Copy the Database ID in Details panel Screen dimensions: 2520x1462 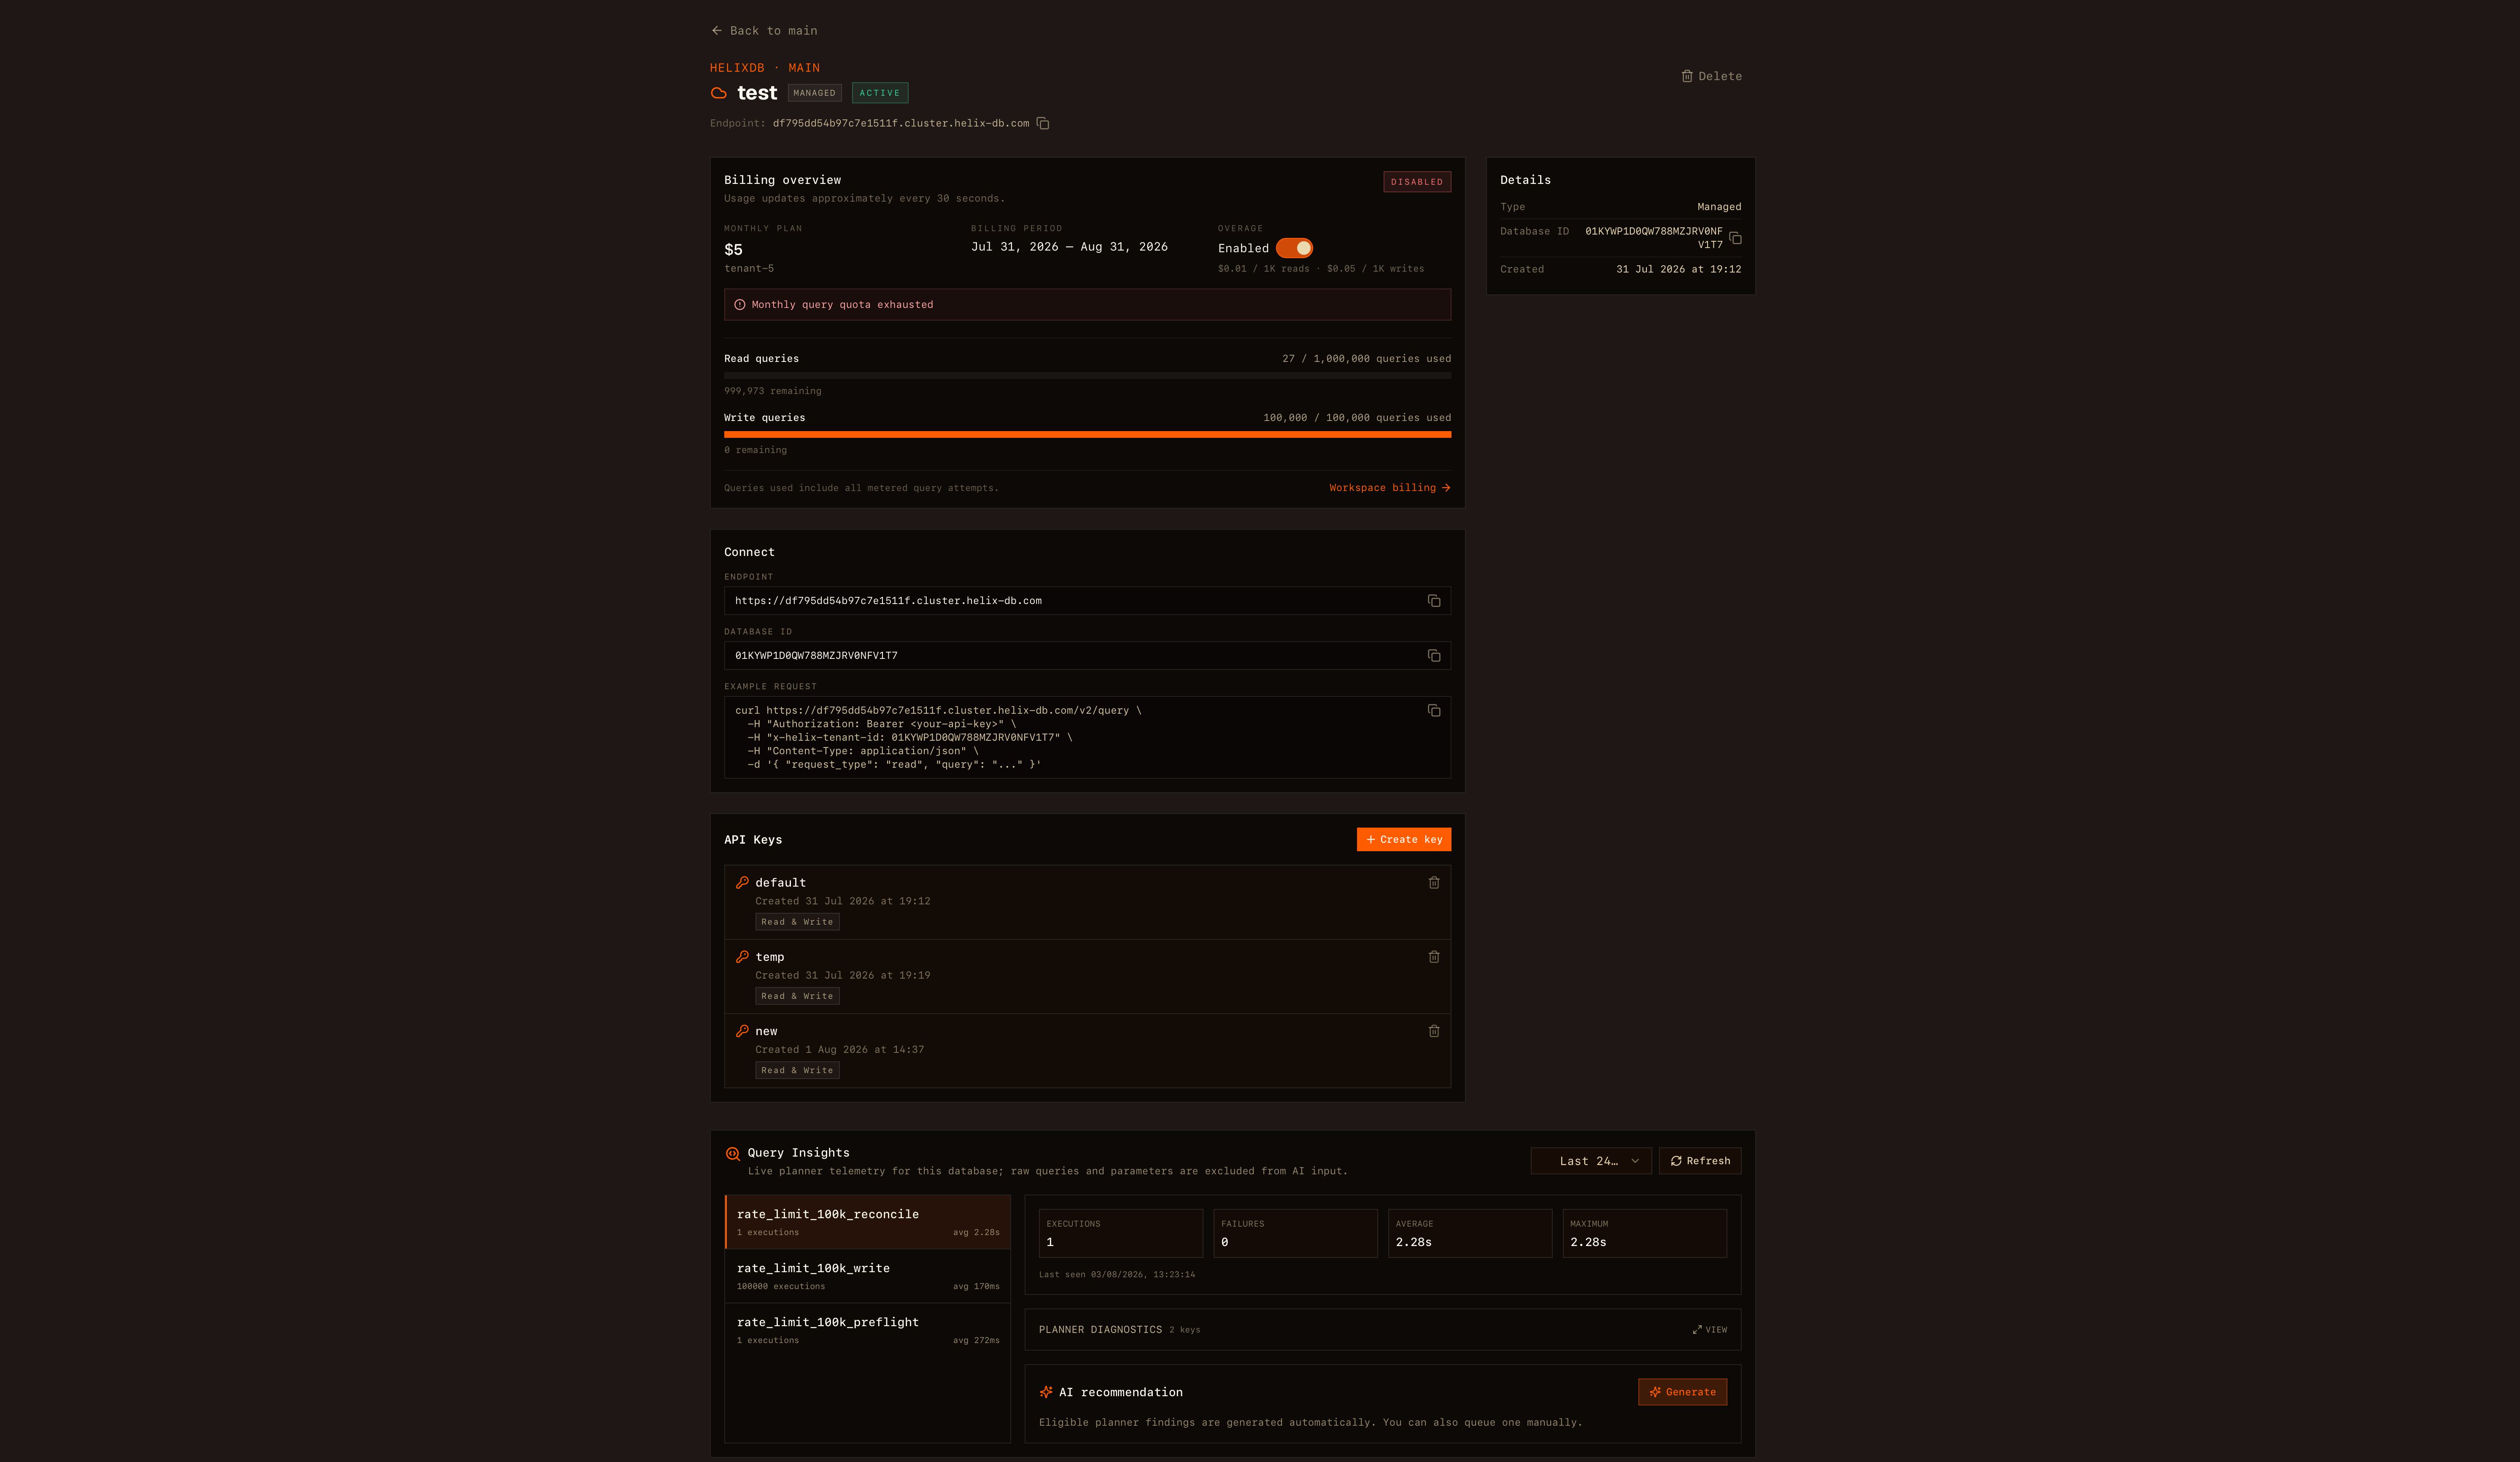[x=1736, y=238]
